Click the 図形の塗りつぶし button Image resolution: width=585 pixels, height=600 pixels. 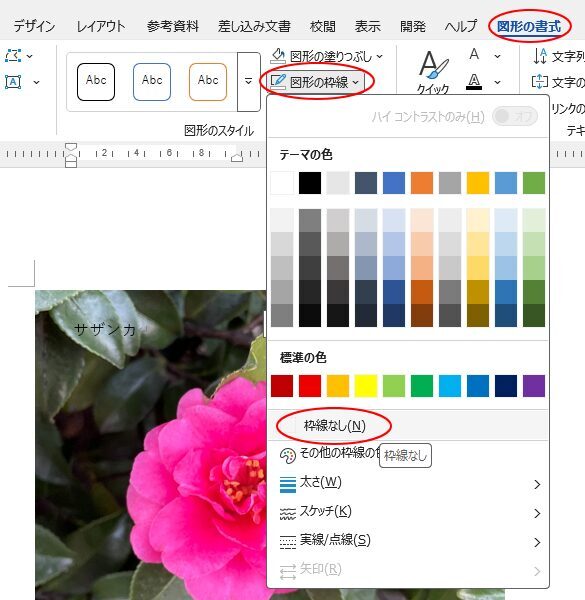point(326,56)
